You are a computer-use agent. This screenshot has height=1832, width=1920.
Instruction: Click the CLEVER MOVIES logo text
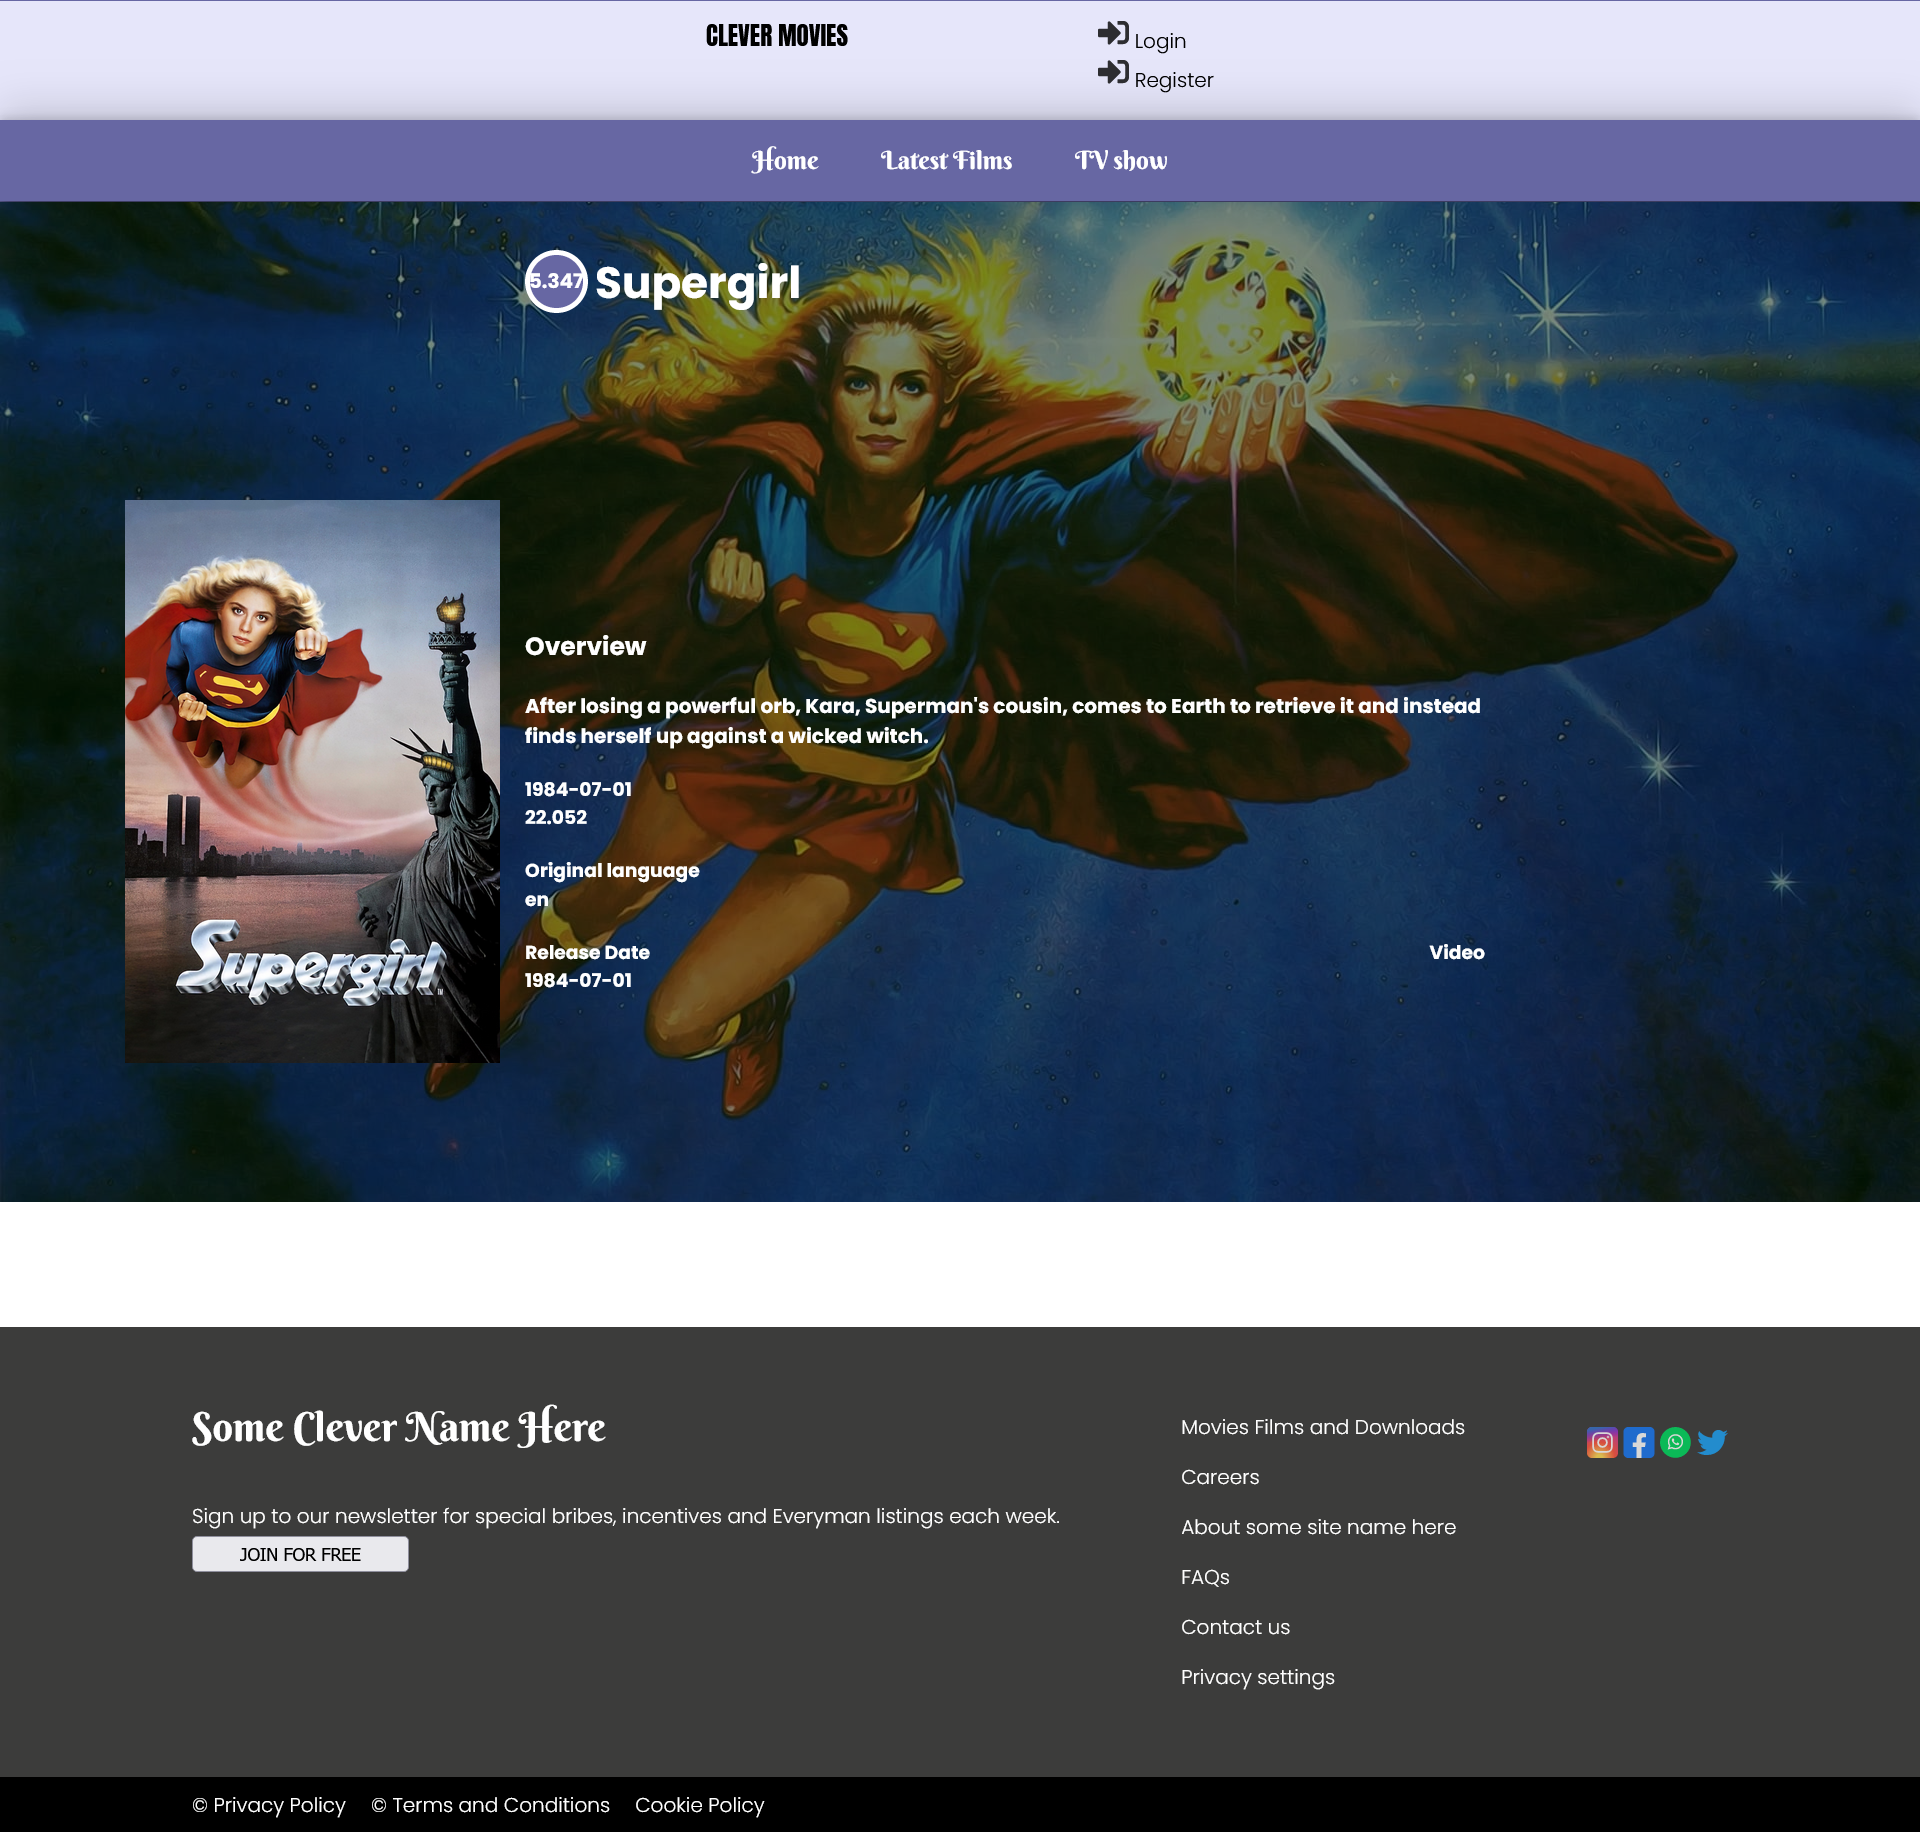[776, 36]
